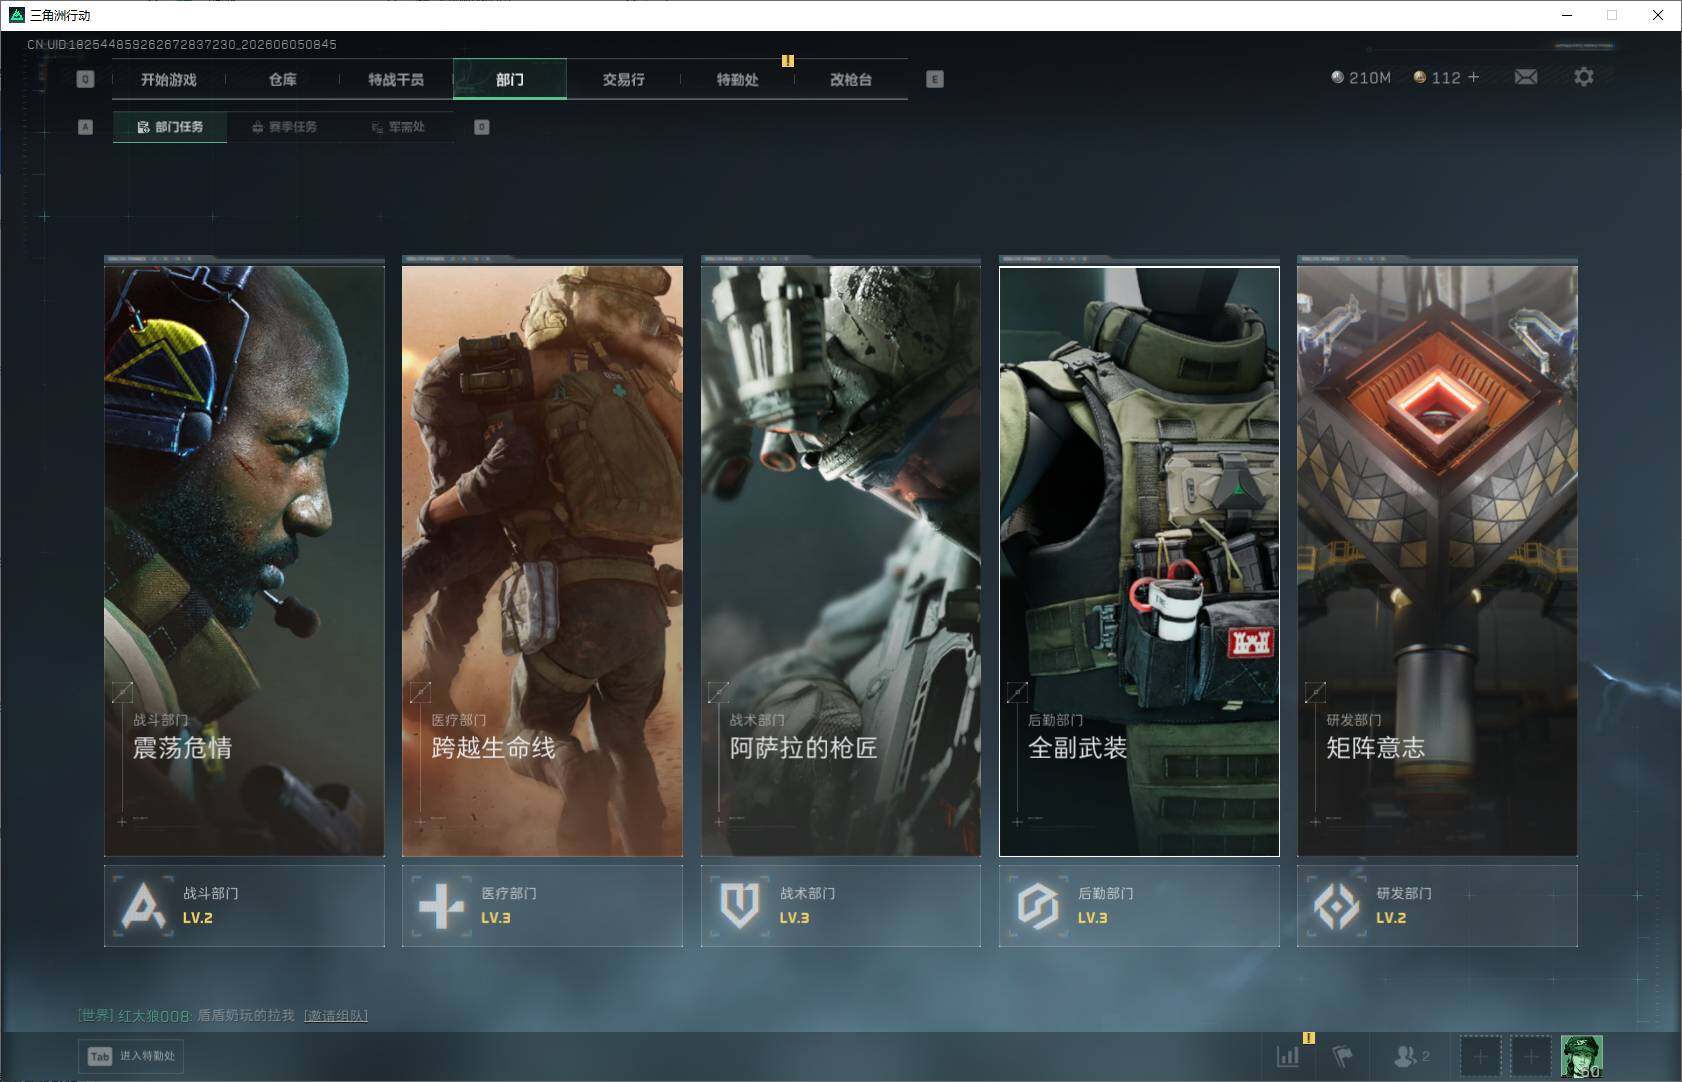Click the medical department cross emblem
The width and height of the screenshot is (1682, 1082).
(x=441, y=906)
